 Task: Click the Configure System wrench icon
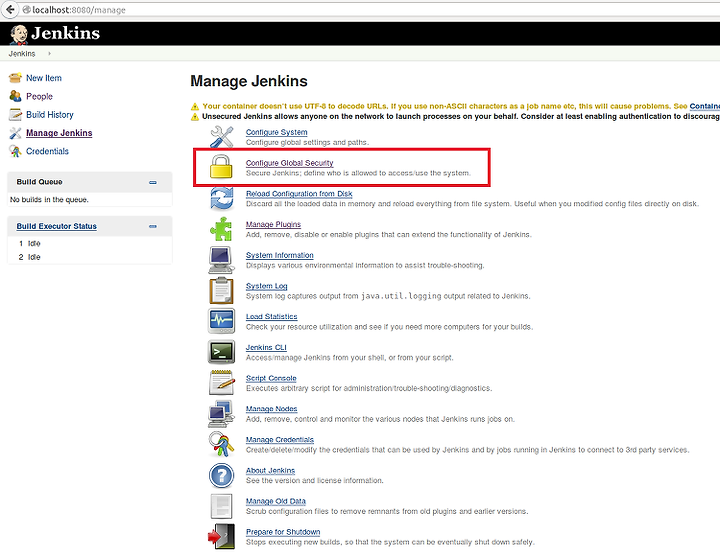click(222, 137)
